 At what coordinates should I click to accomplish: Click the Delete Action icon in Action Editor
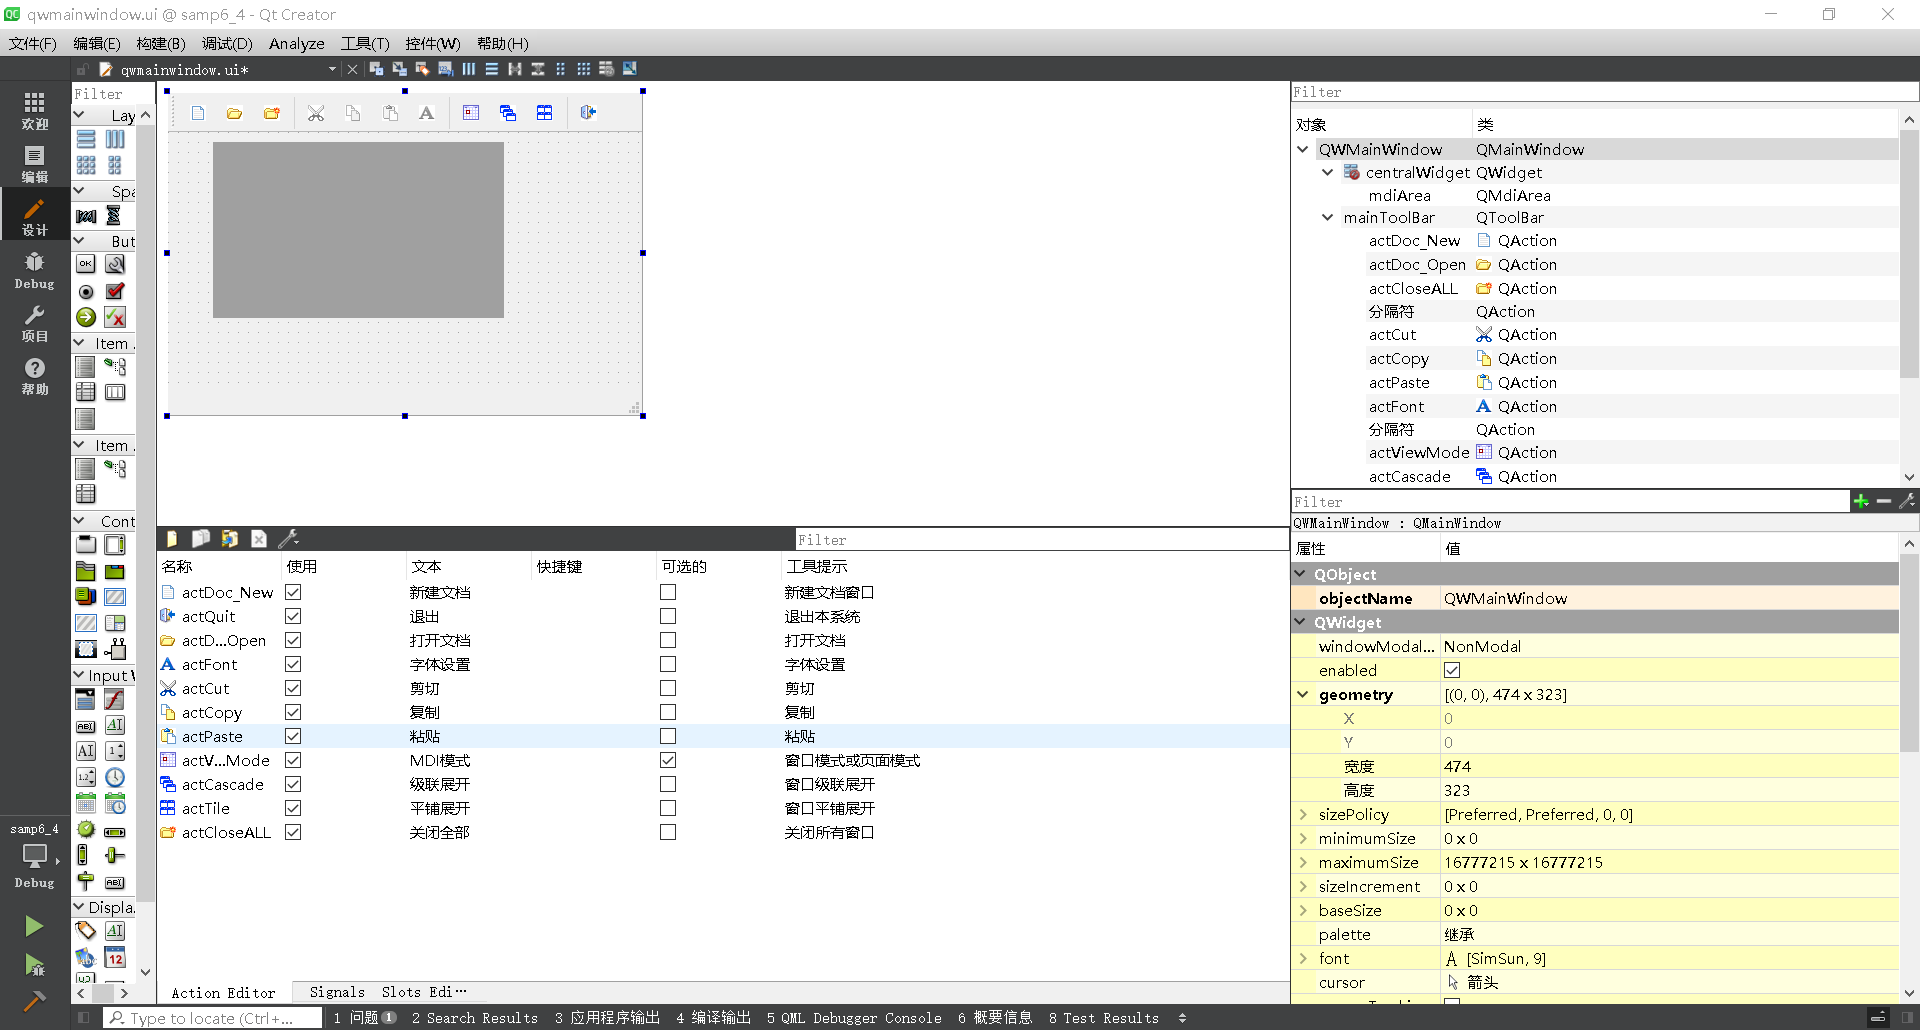(x=259, y=538)
